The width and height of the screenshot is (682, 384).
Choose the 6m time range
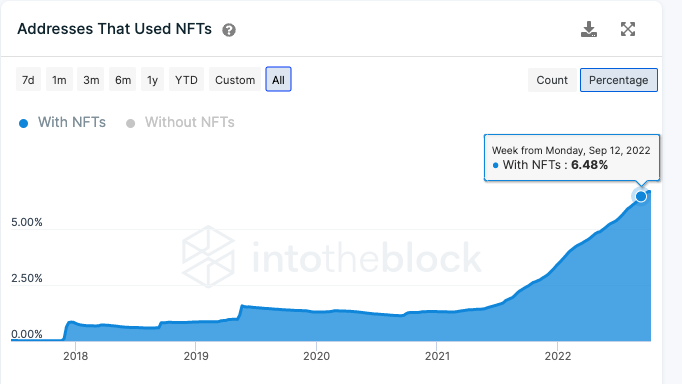pos(123,80)
